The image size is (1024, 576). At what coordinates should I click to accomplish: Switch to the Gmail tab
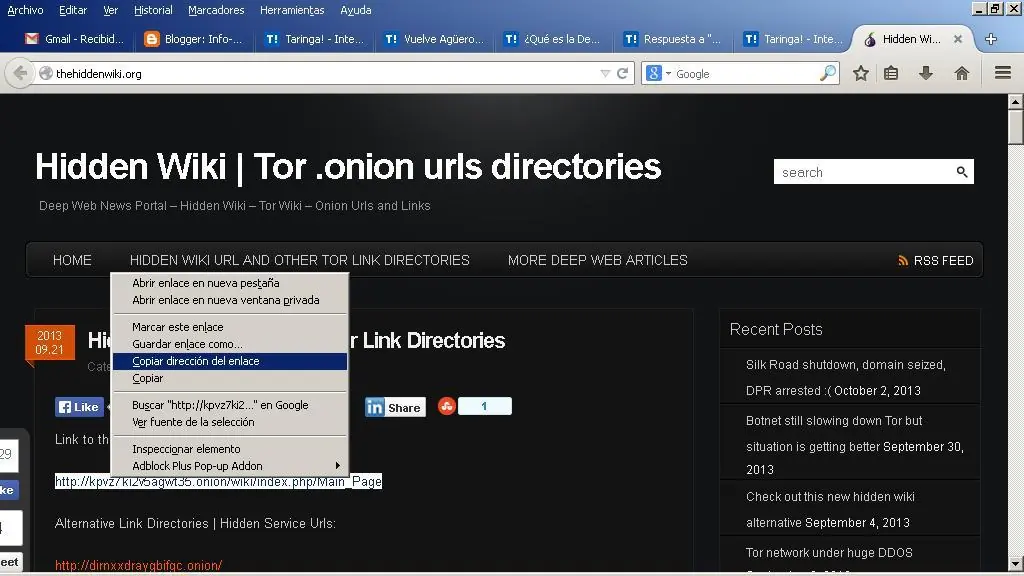74,39
